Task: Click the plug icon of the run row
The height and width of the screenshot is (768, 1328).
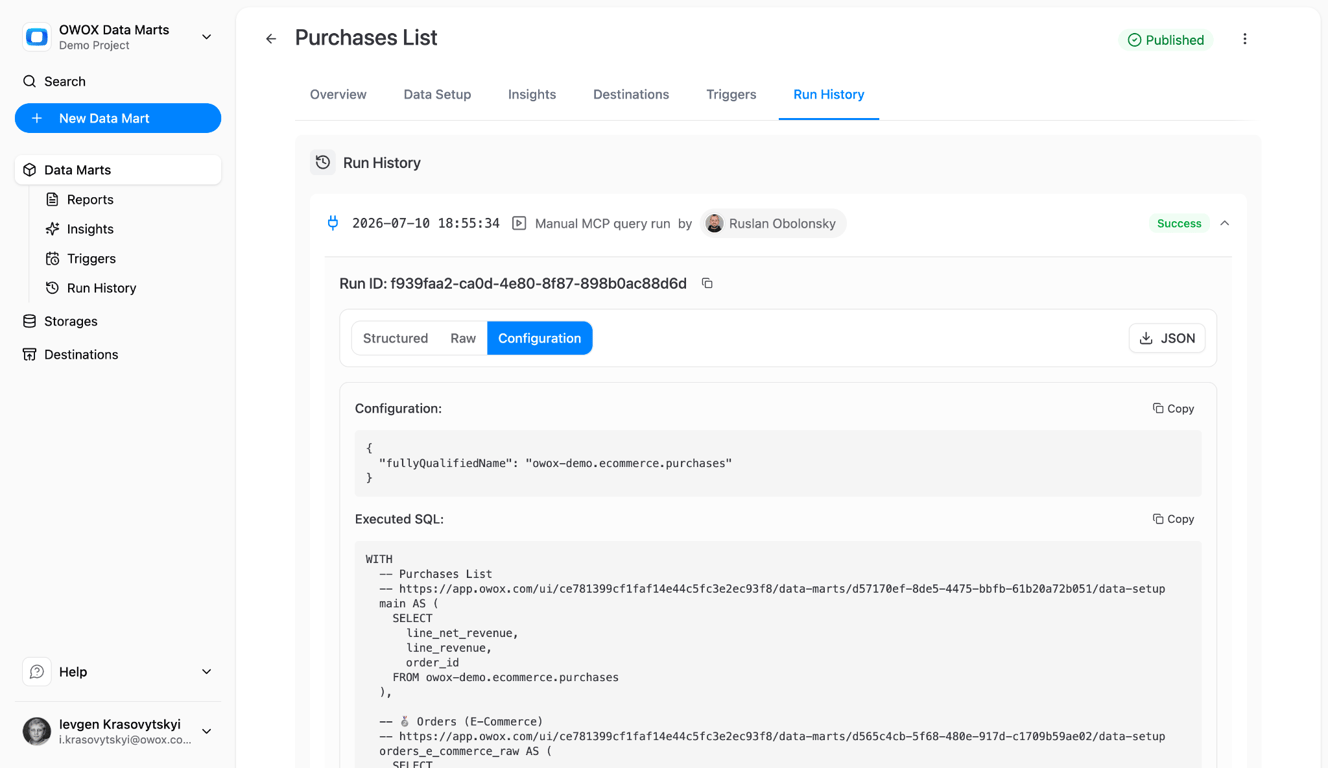Action: coord(333,223)
